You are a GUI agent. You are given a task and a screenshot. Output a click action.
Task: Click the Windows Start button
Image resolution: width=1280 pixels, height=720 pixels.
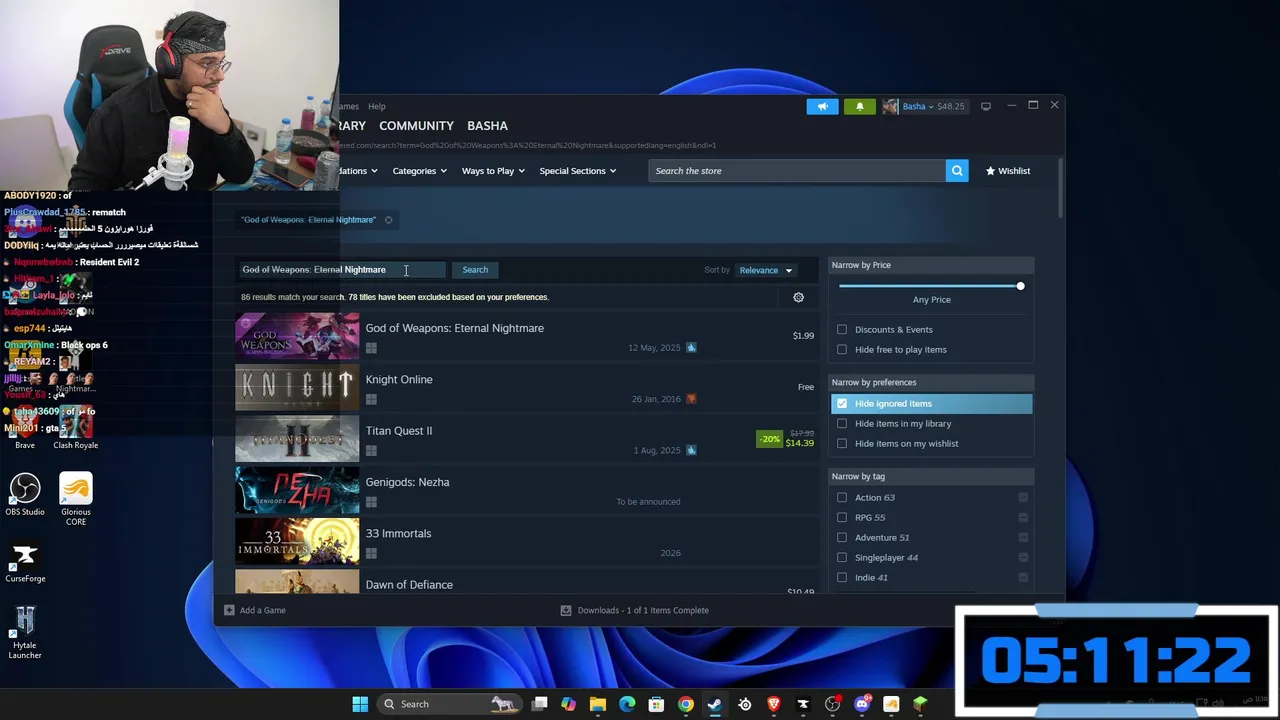tap(360, 704)
